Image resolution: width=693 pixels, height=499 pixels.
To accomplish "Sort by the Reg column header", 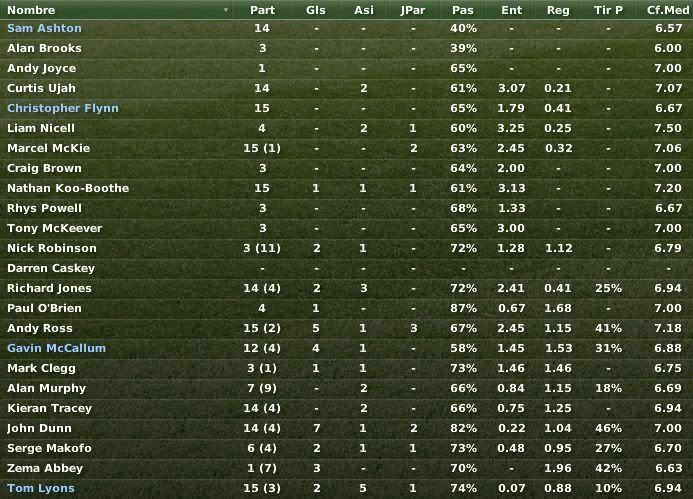I will tap(558, 10).
